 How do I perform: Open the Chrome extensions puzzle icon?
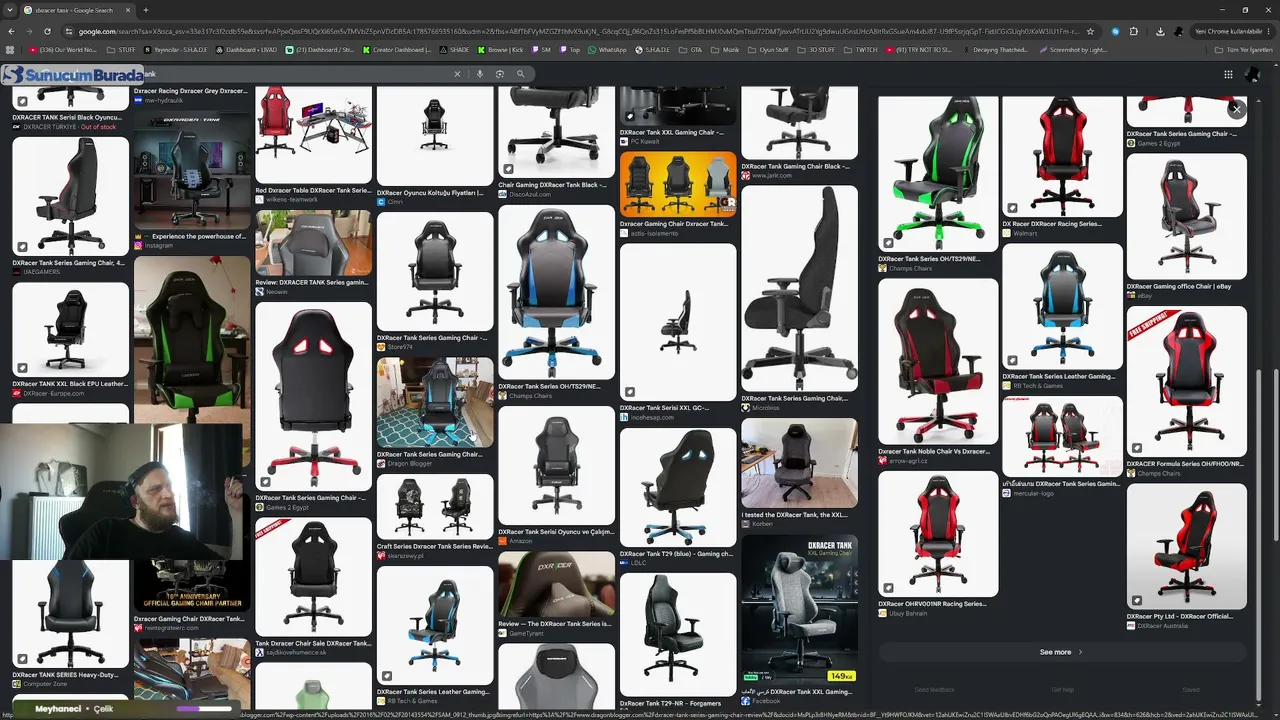pyautogui.click(x=1134, y=31)
